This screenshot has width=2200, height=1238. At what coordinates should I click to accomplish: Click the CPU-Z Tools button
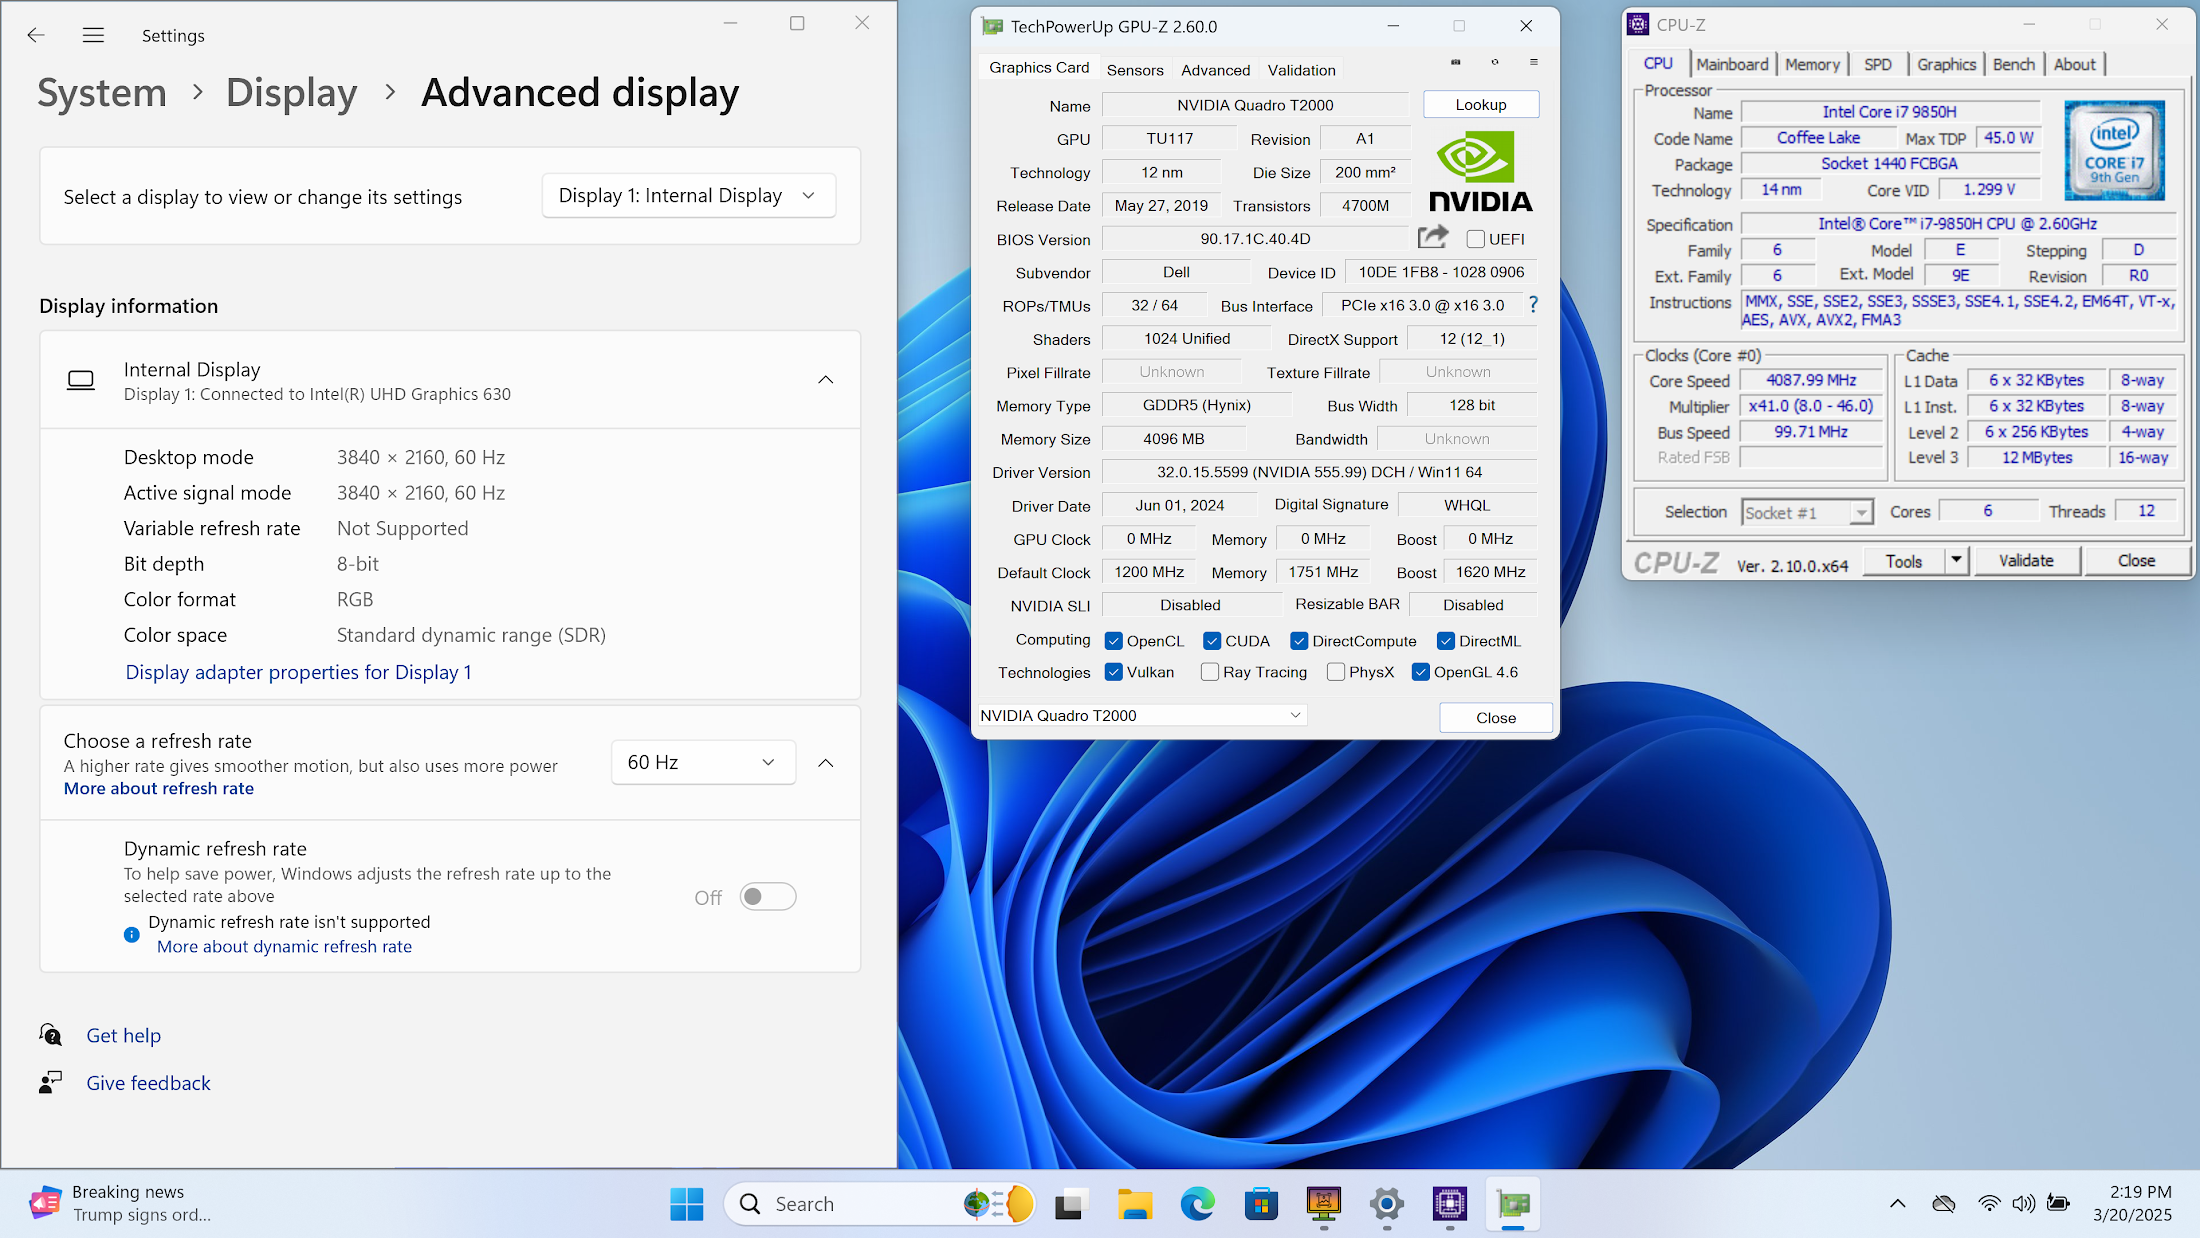(1904, 561)
